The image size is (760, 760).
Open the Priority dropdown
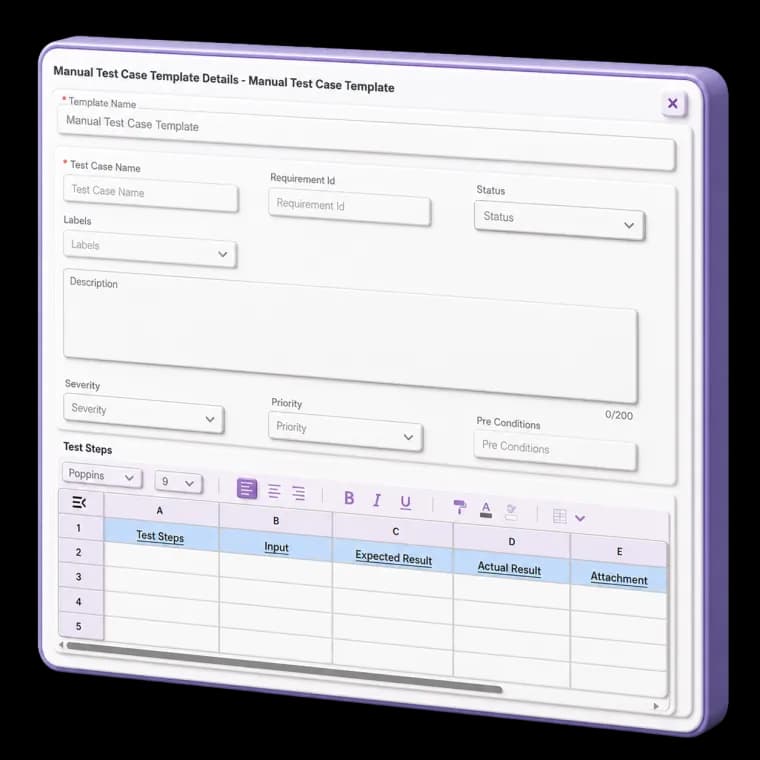click(345, 432)
